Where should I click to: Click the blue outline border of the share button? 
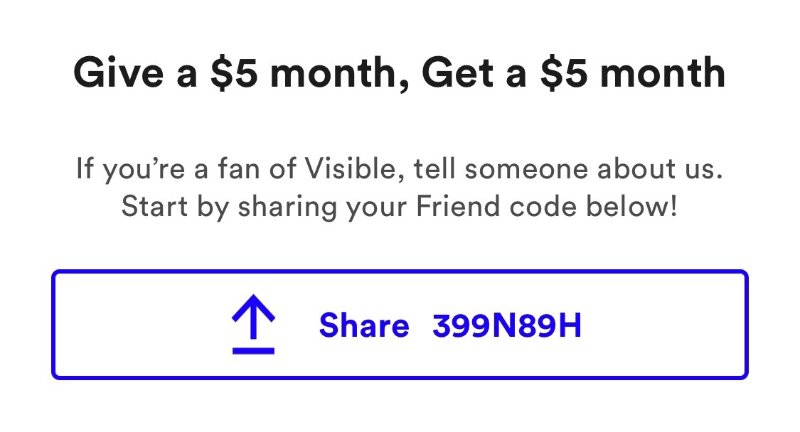pyautogui.click(x=399, y=272)
